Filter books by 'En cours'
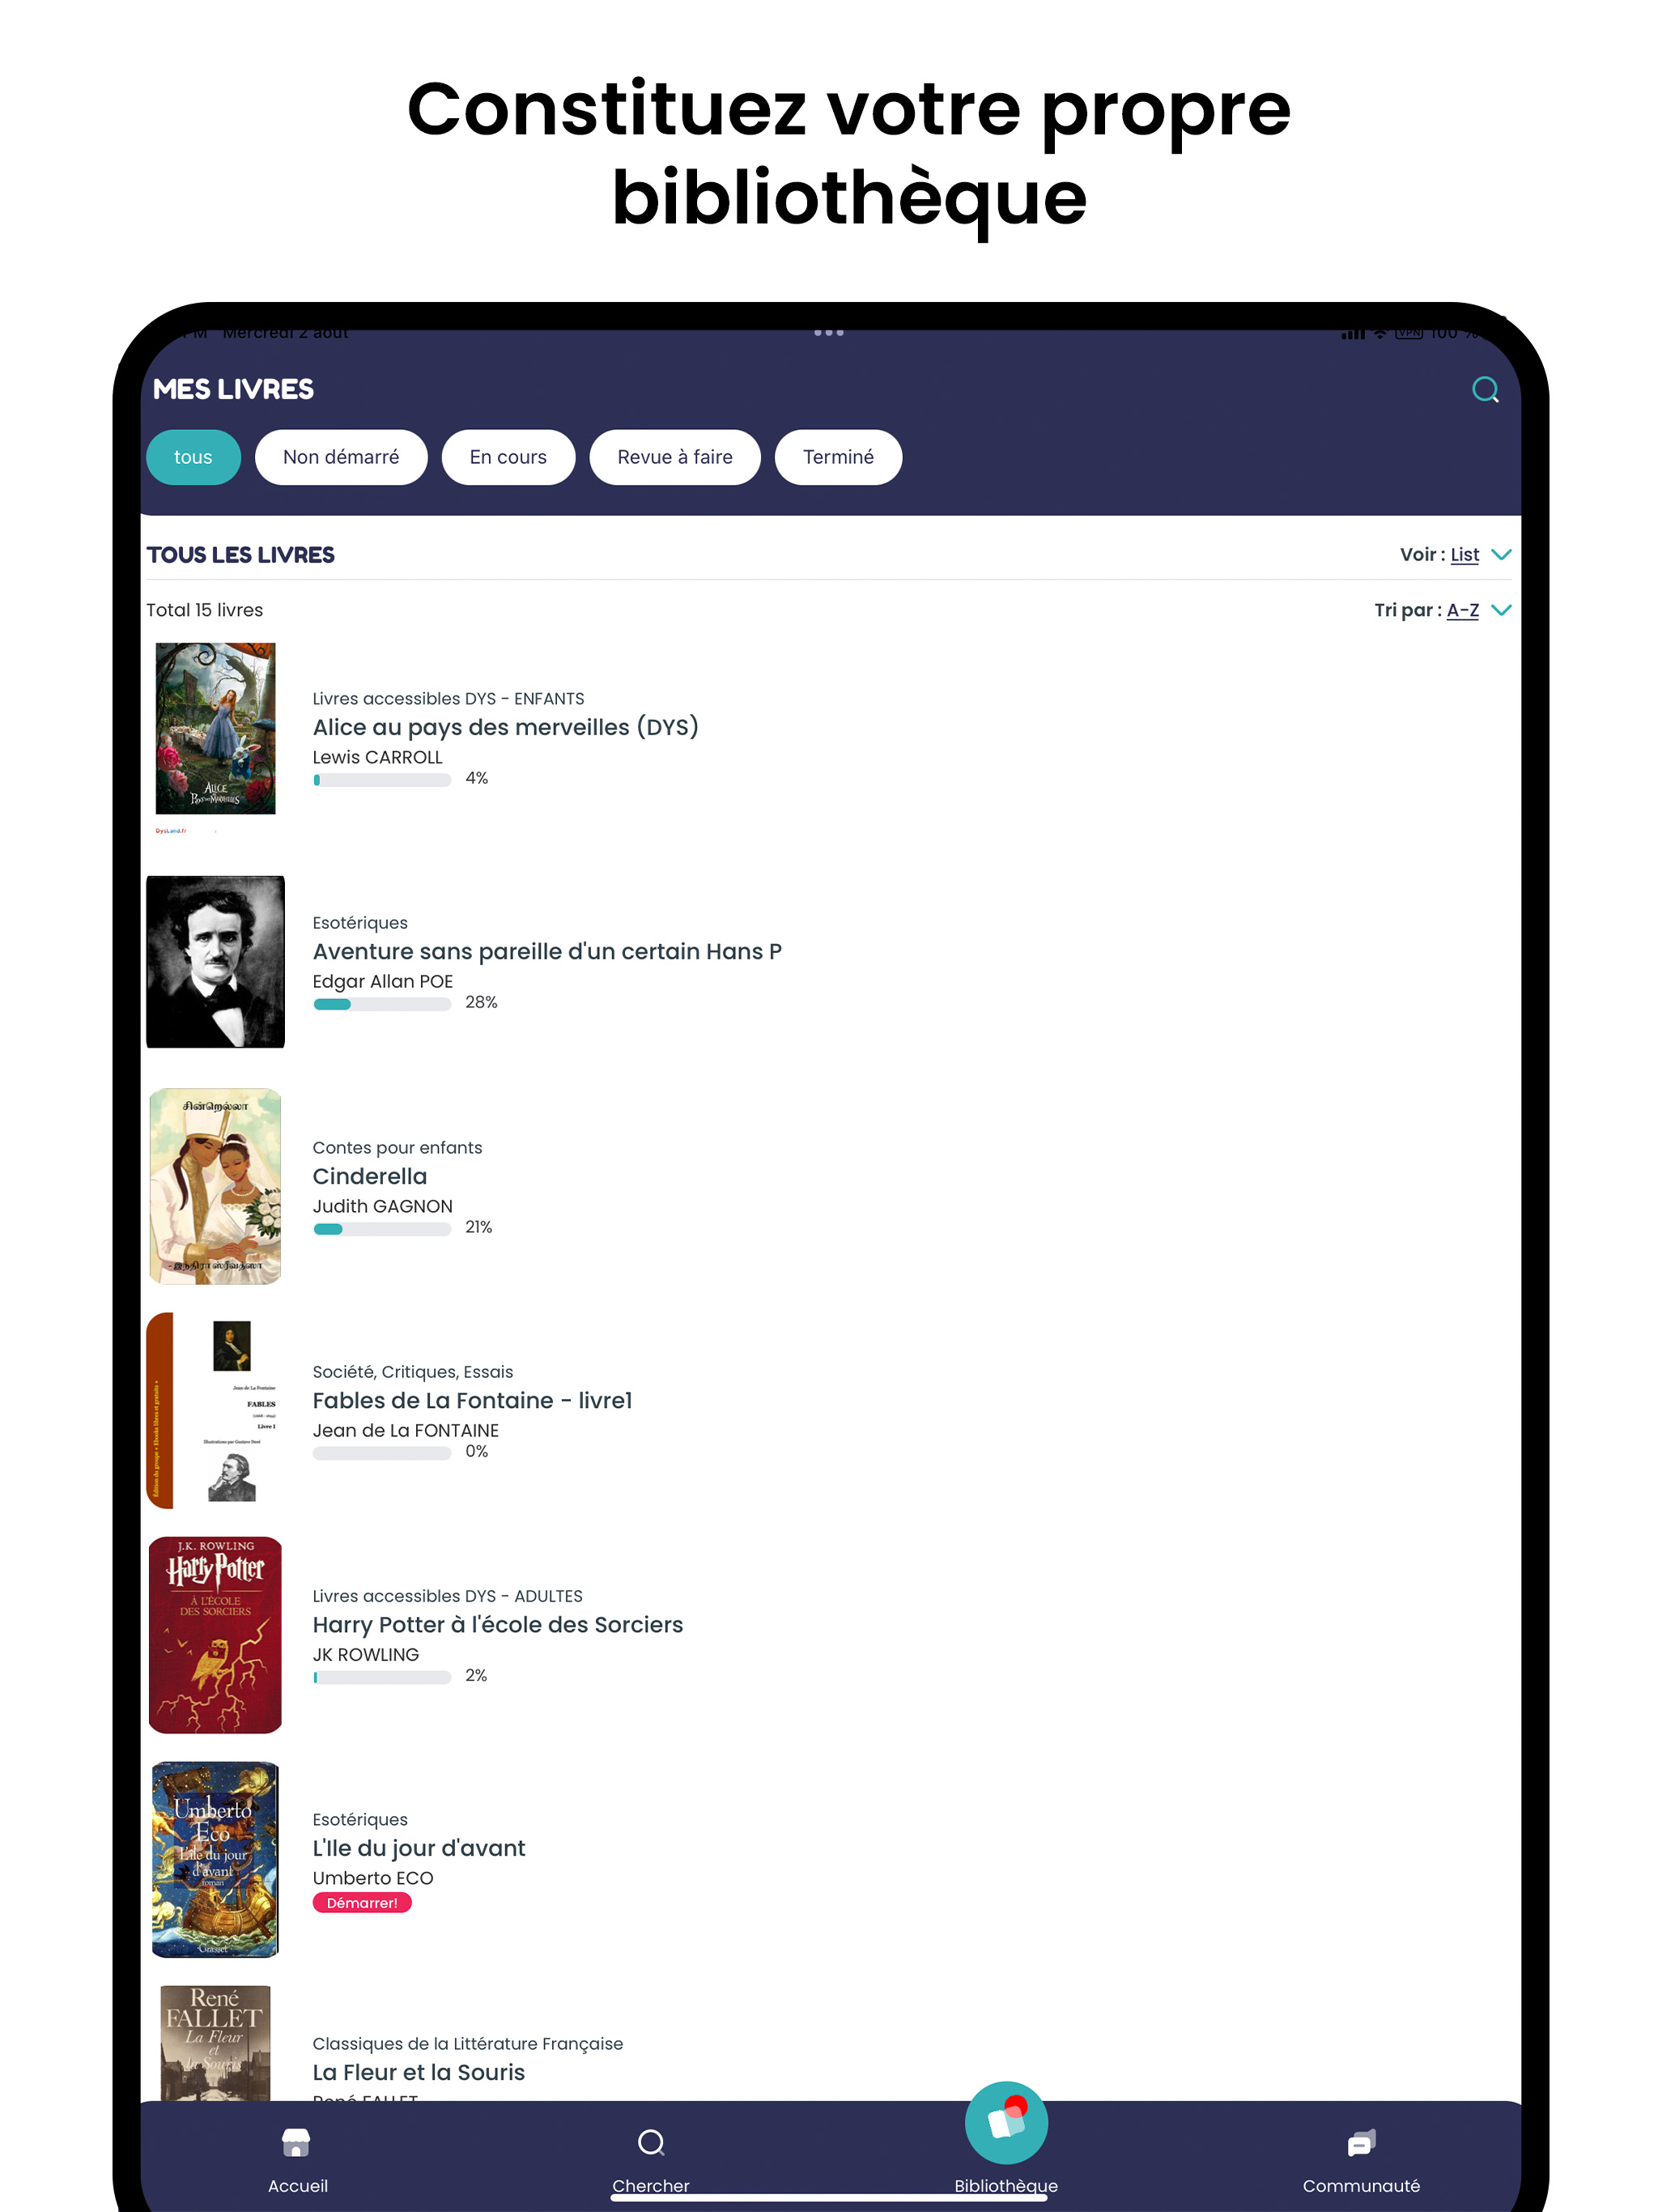The width and height of the screenshot is (1658, 2212). pyautogui.click(x=508, y=457)
